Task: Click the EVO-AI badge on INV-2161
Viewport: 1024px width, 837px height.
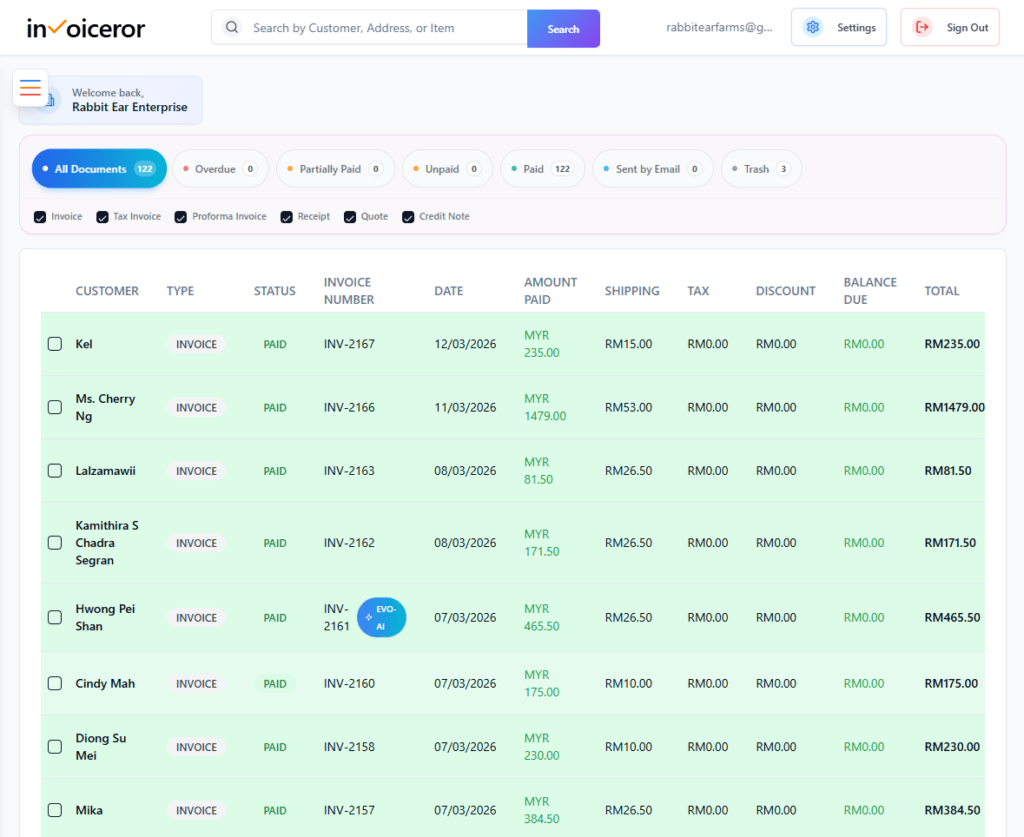Action: (381, 618)
